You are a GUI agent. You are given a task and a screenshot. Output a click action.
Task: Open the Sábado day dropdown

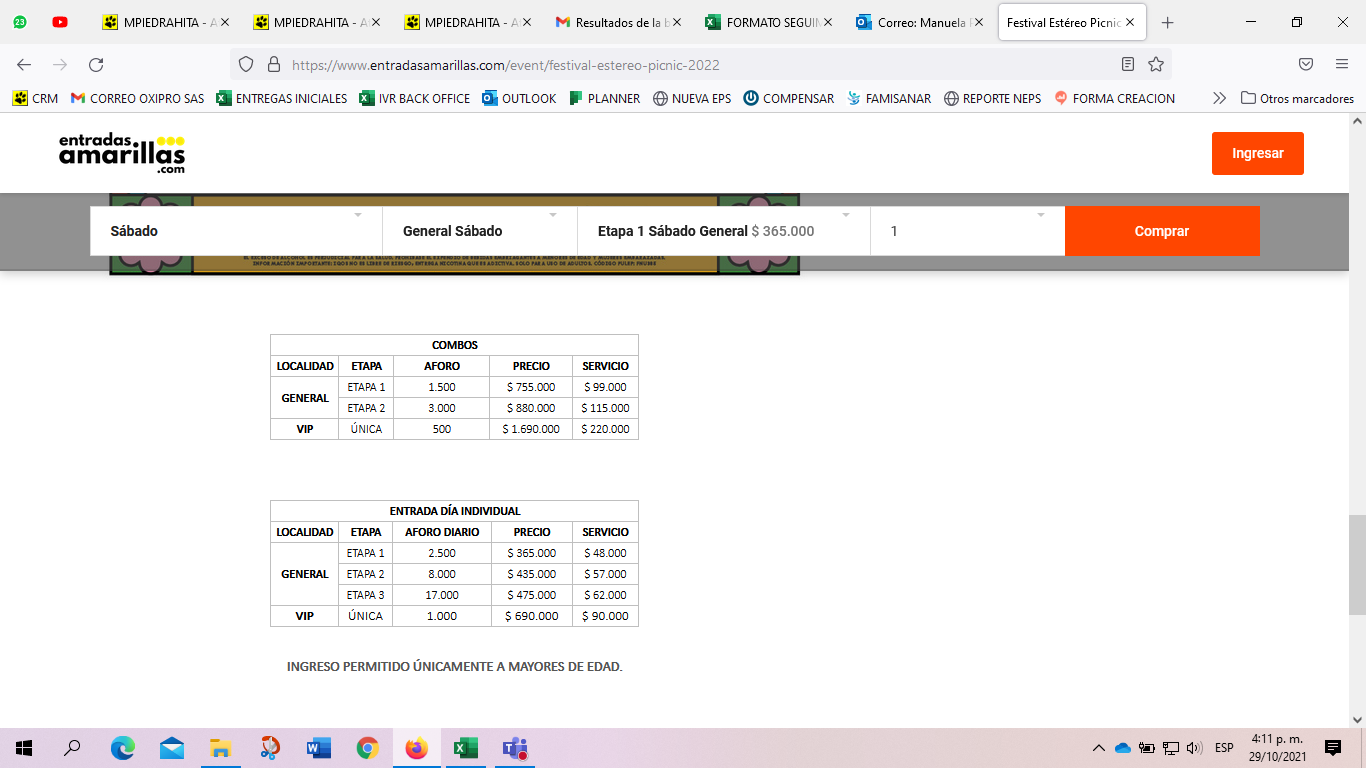(x=236, y=231)
